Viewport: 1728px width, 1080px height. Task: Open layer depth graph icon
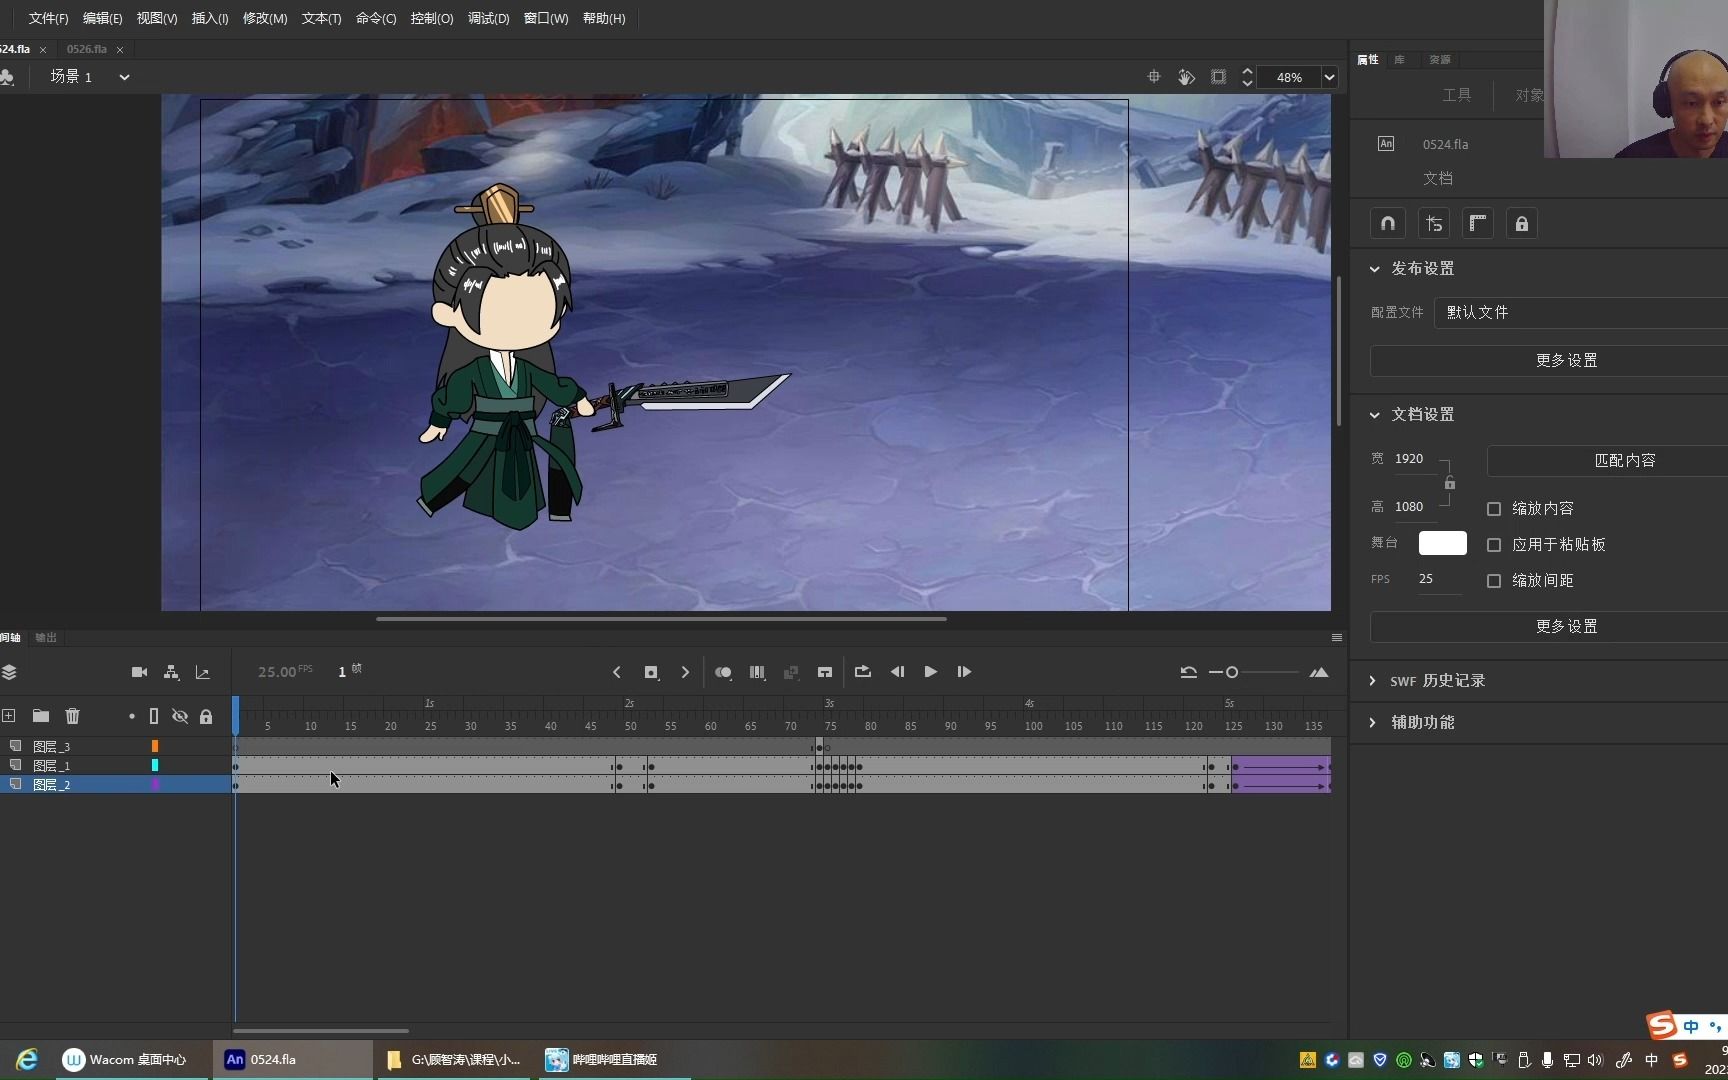(x=203, y=672)
